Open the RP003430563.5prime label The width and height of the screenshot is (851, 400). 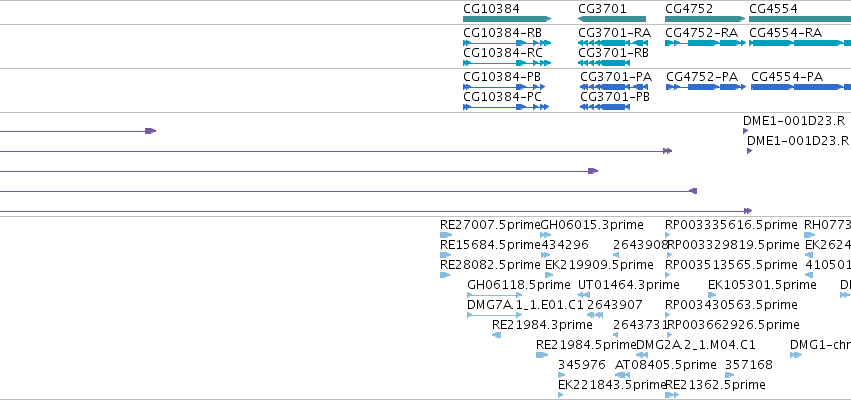pyautogui.click(x=731, y=305)
